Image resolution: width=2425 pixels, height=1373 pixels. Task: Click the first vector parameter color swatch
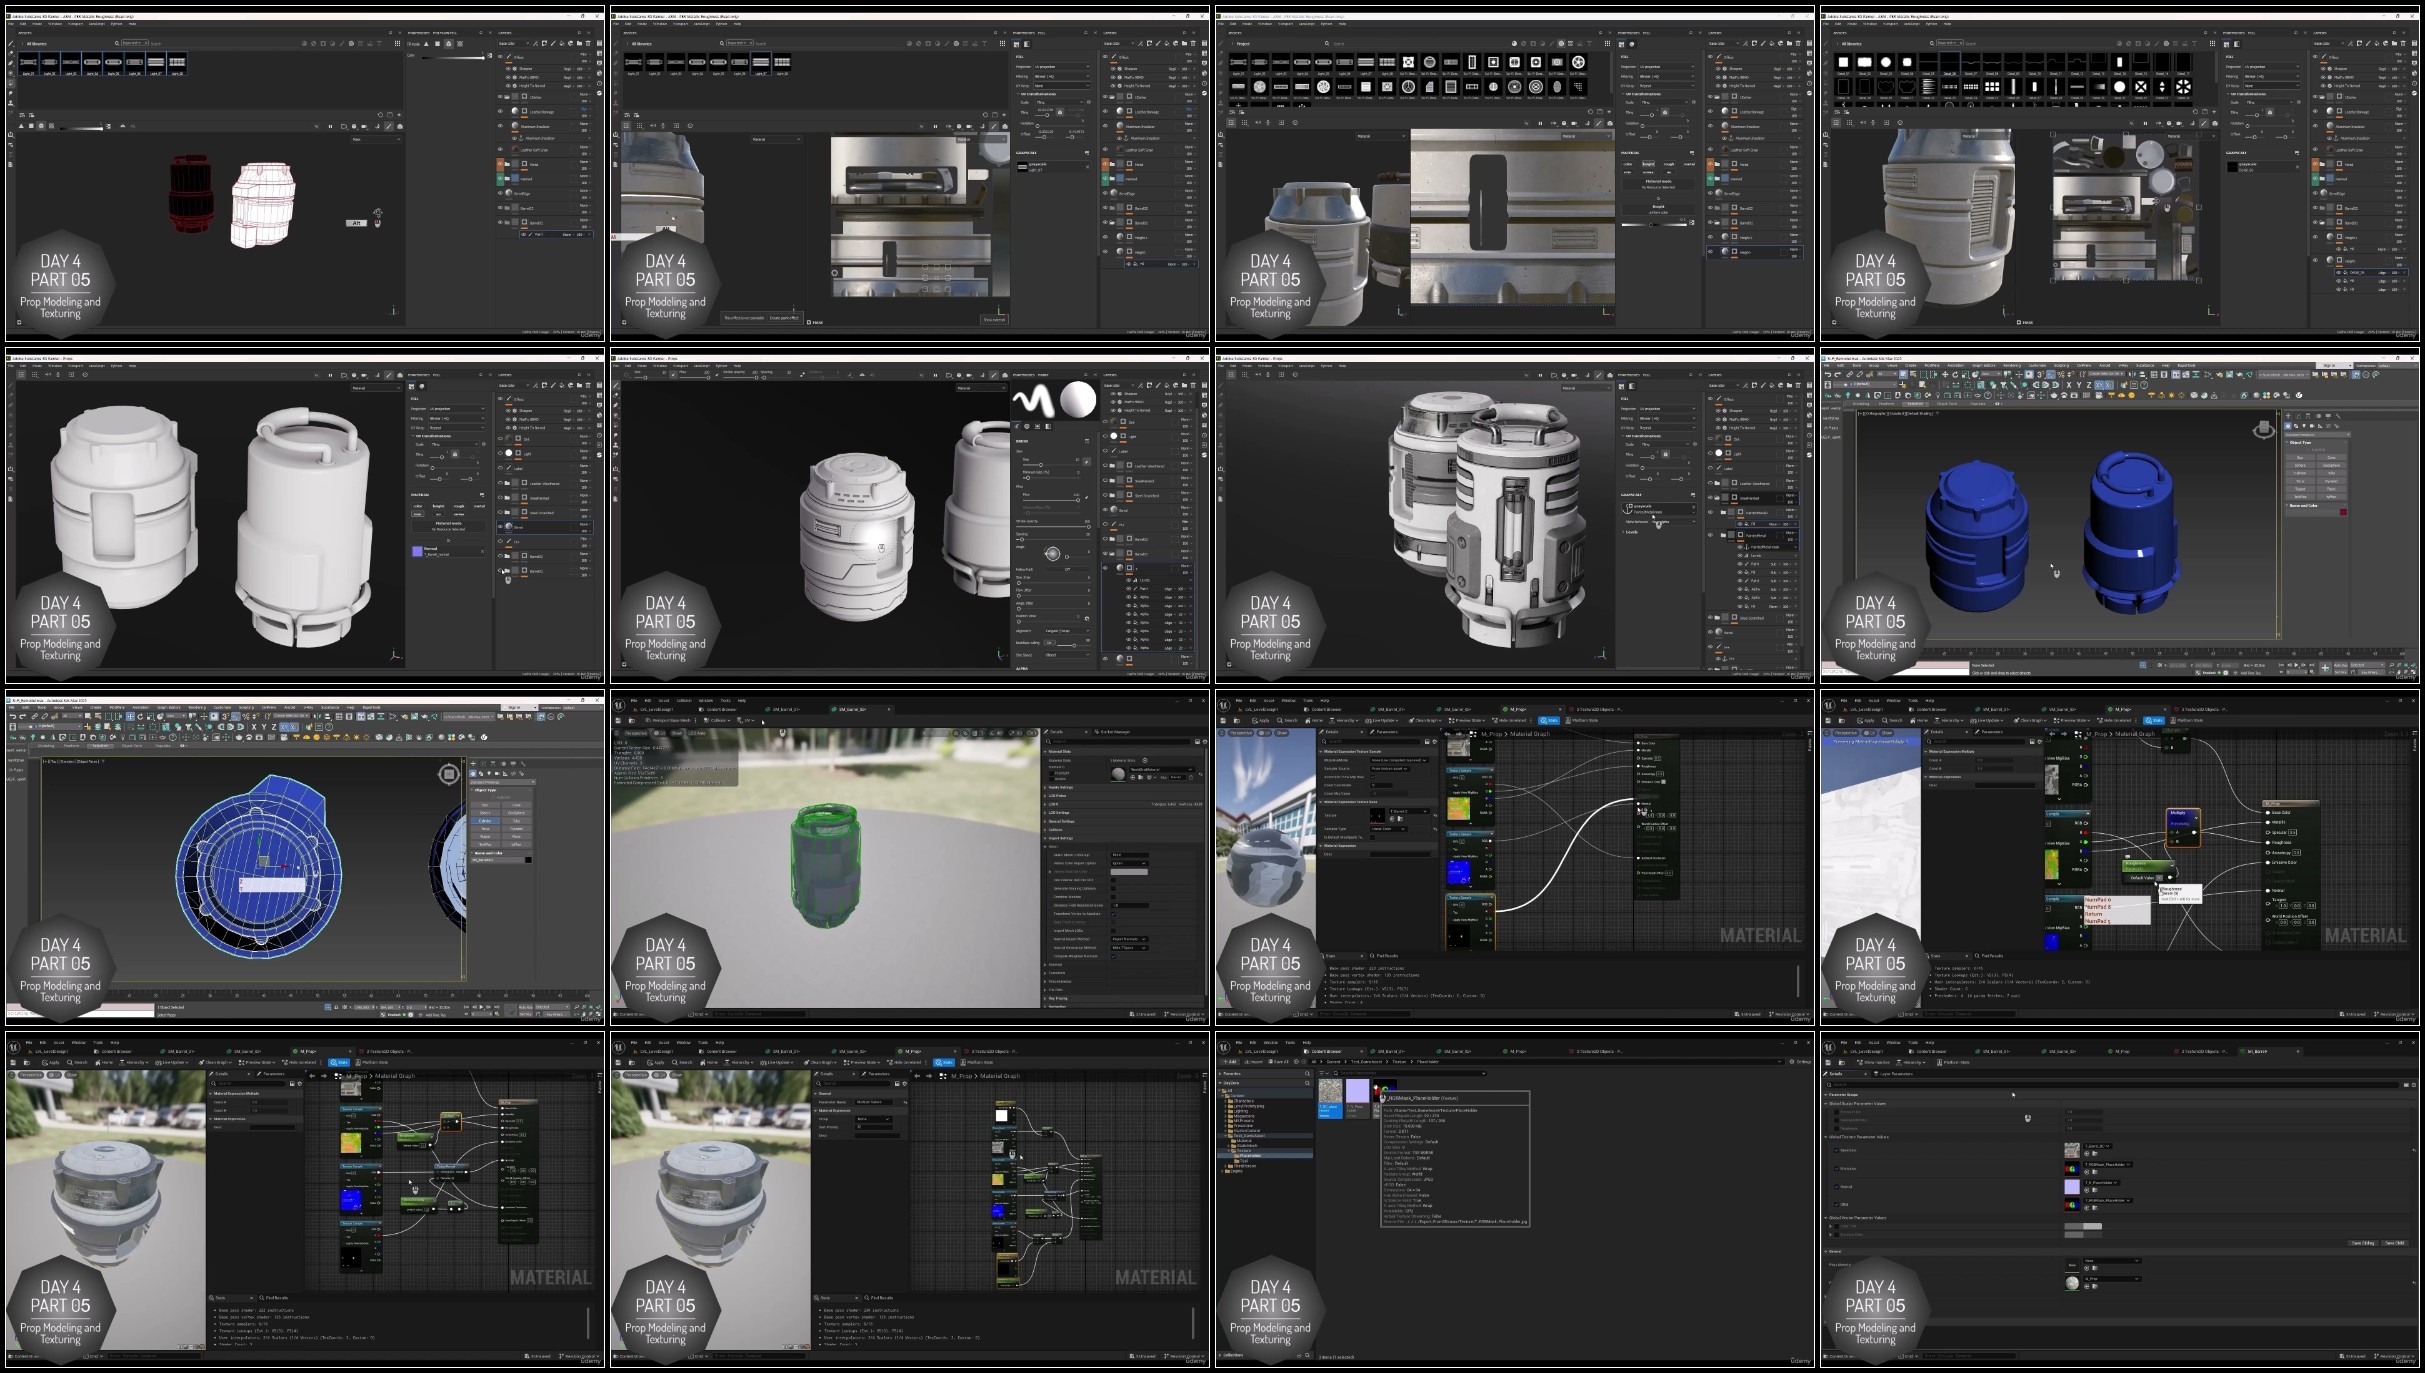[x=2083, y=1226]
